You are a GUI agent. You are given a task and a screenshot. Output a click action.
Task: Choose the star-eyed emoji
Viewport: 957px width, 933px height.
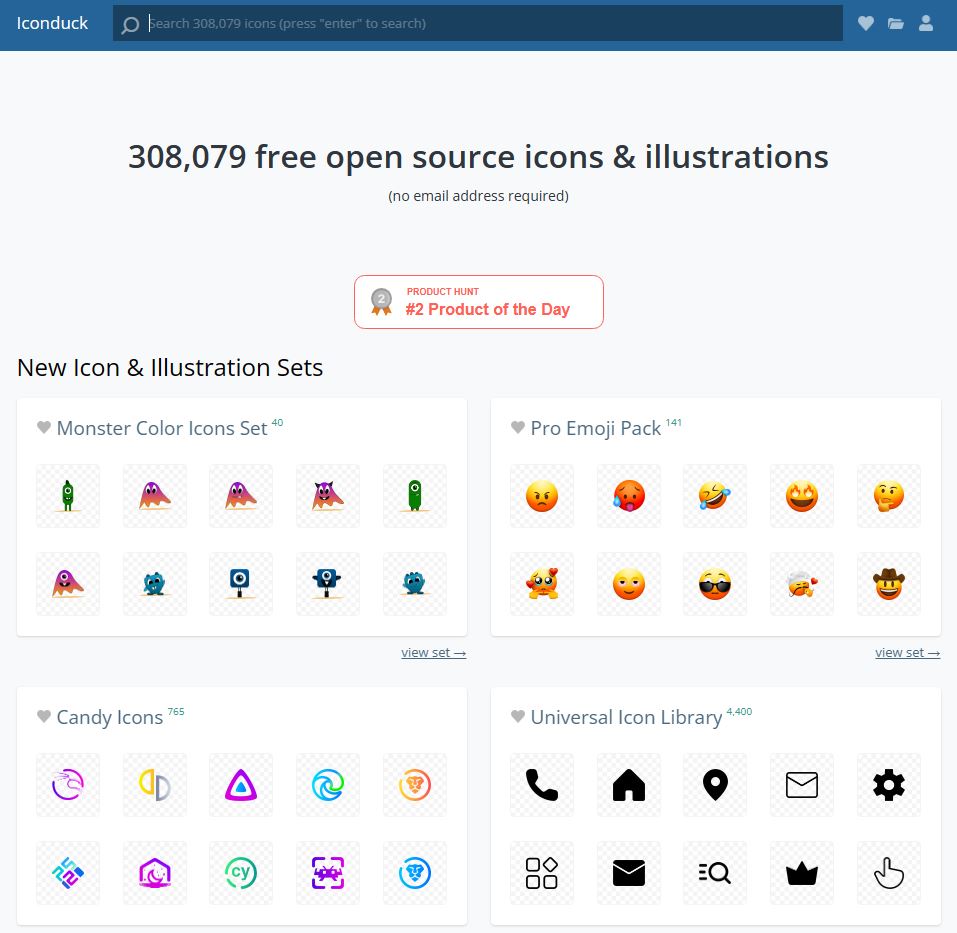coord(802,496)
